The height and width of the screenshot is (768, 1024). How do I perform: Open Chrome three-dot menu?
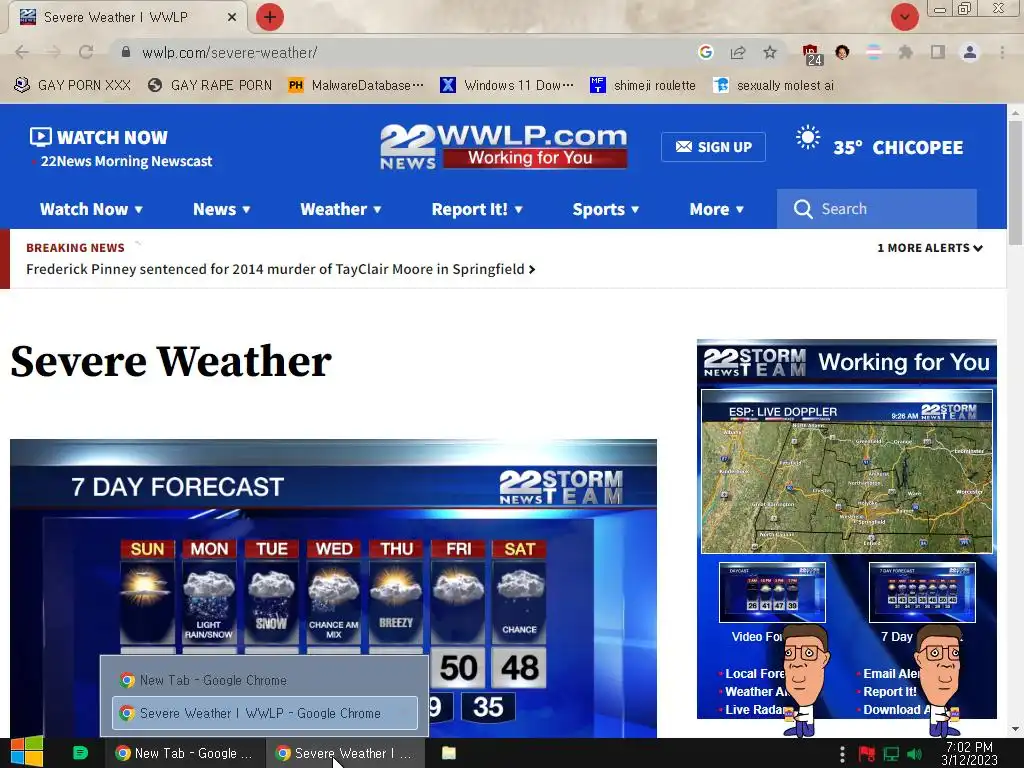1002,52
